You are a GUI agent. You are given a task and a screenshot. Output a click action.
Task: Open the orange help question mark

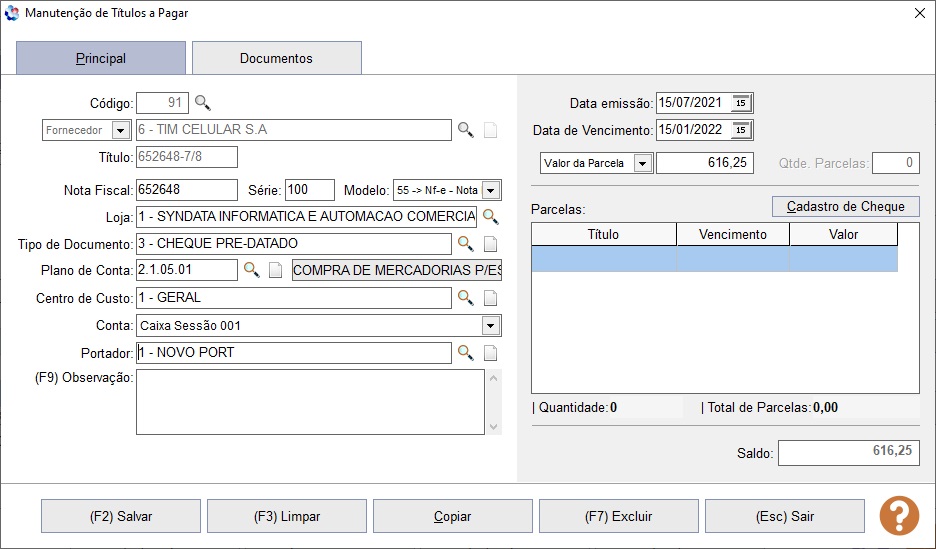(899, 516)
